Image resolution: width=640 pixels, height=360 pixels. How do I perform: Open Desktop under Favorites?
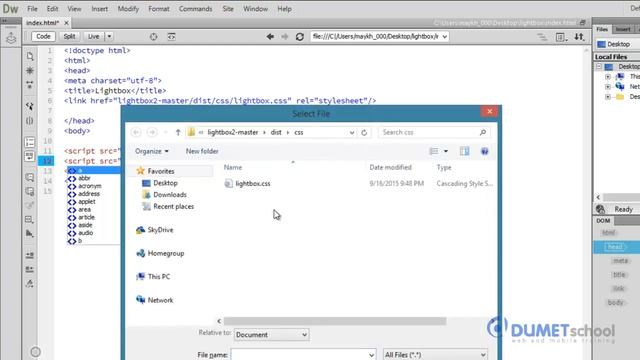(x=165, y=183)
